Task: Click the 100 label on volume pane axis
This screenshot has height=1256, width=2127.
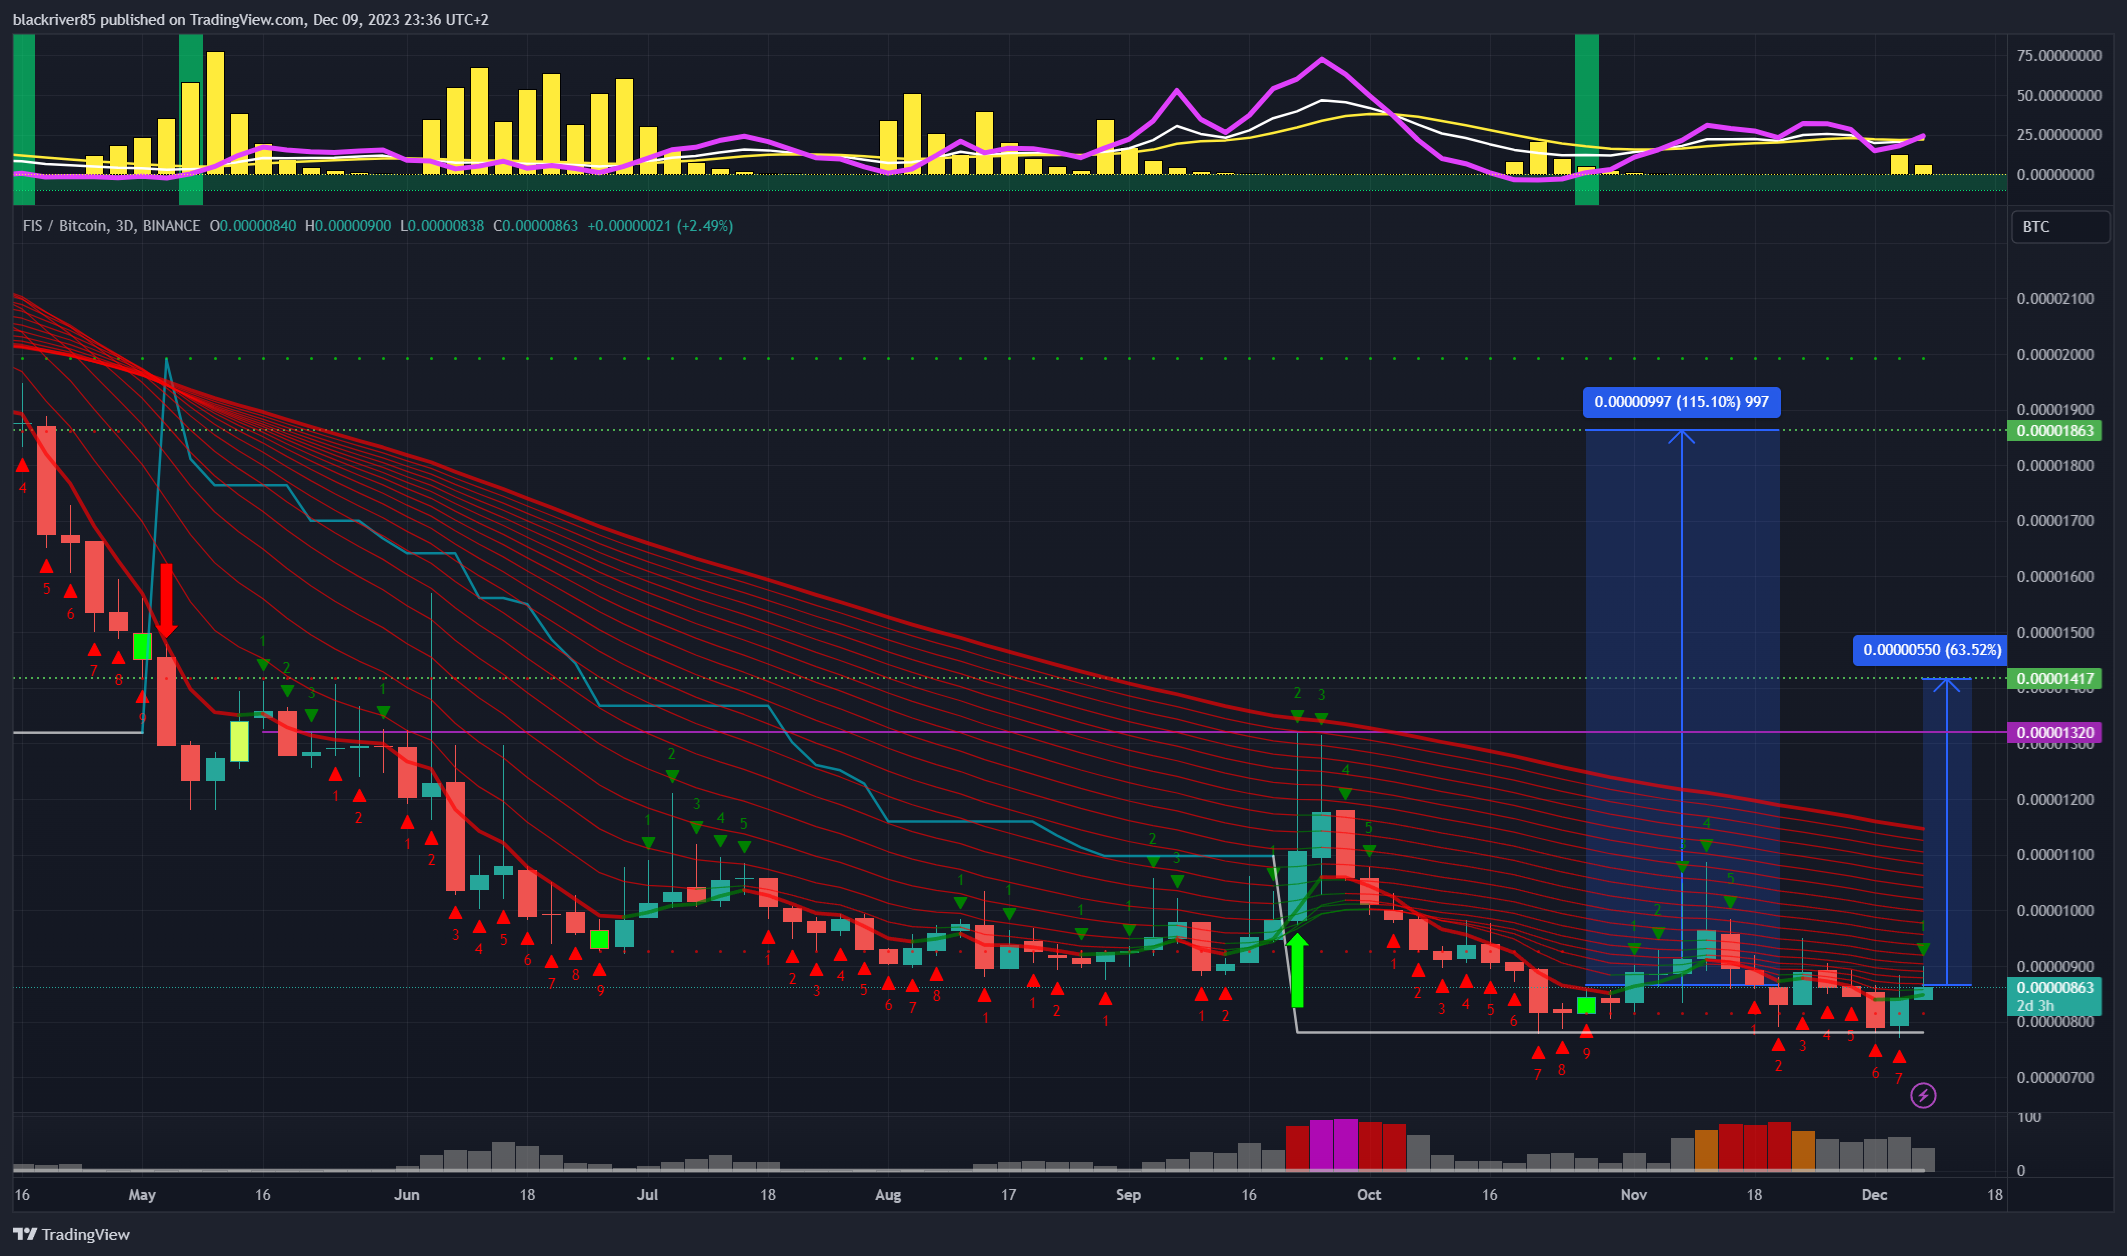Action: (x=2029, y=1117)
